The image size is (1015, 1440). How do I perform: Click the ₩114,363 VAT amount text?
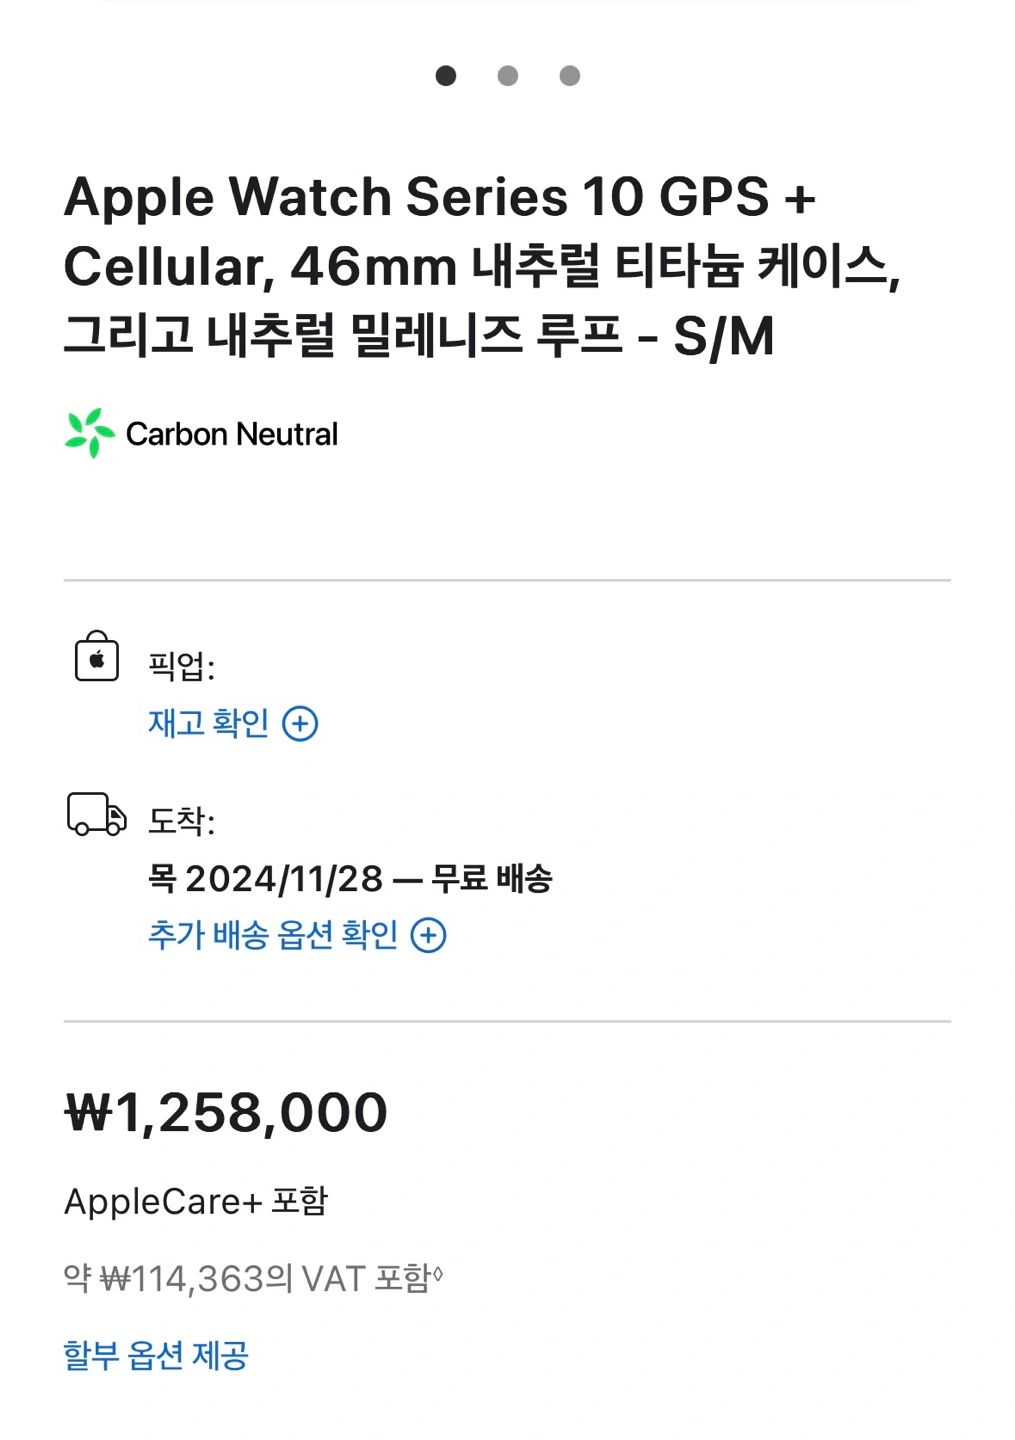point(181,1279)
